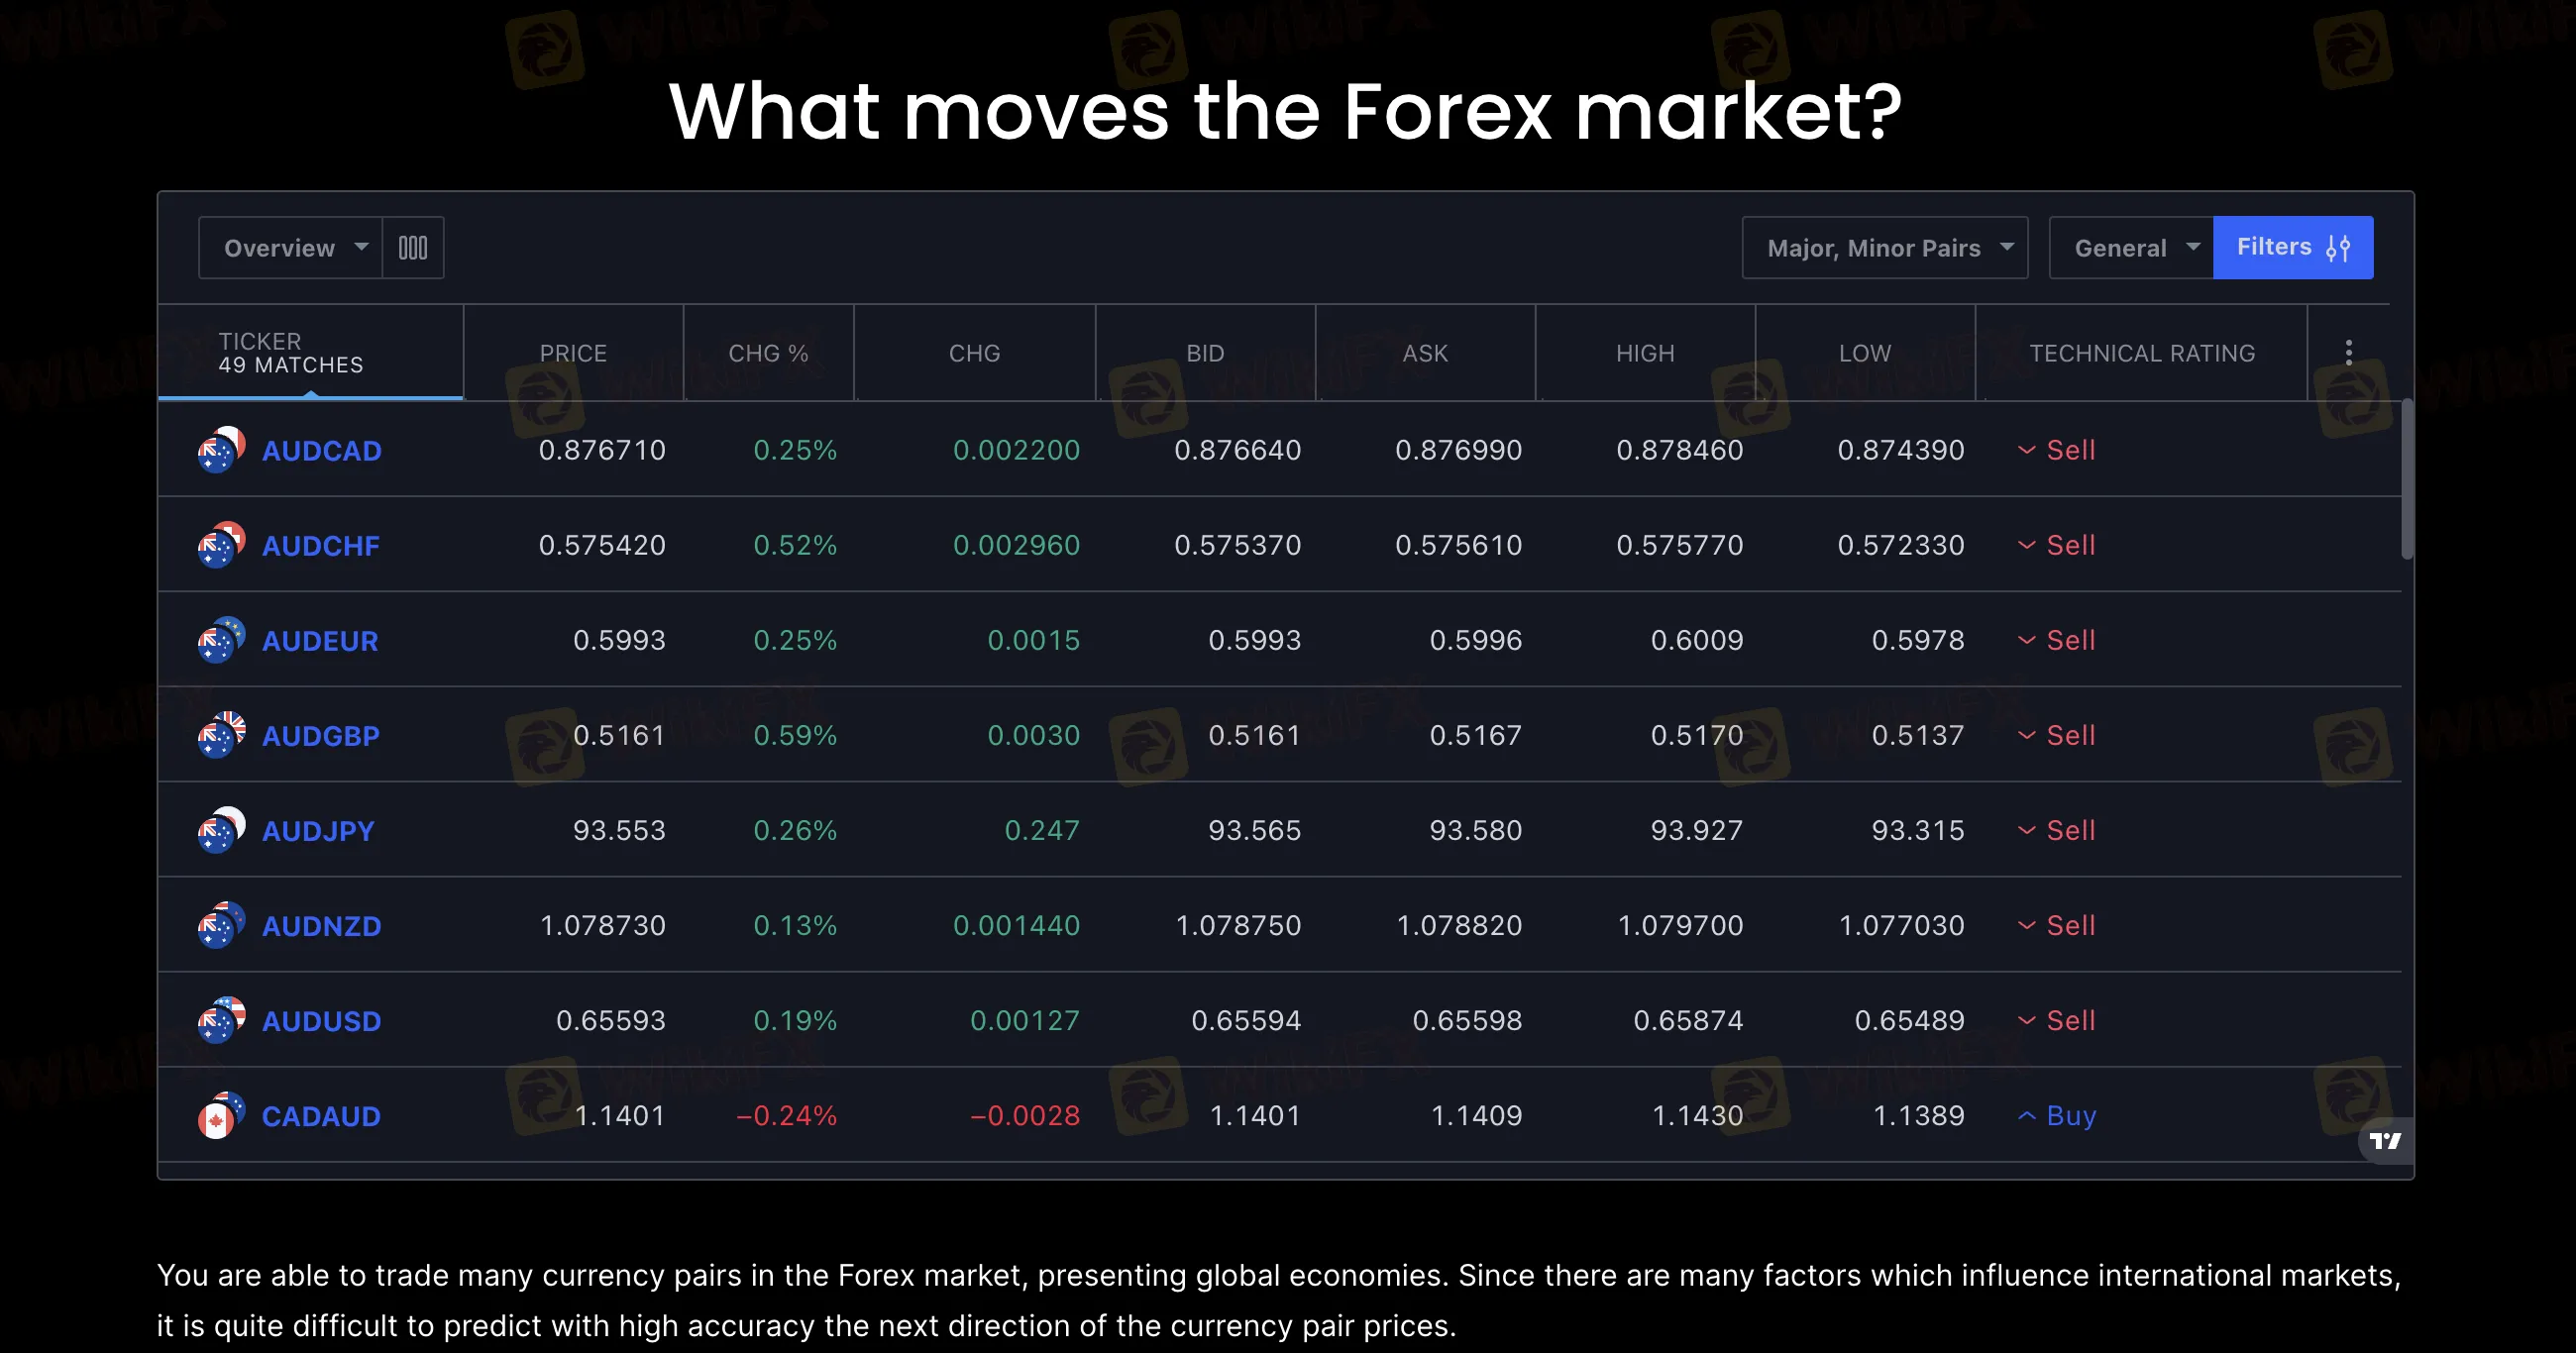Open the AUDUSD ticker link
Viewport: 2576px width, 1353px height.
tap(322, 1021)
